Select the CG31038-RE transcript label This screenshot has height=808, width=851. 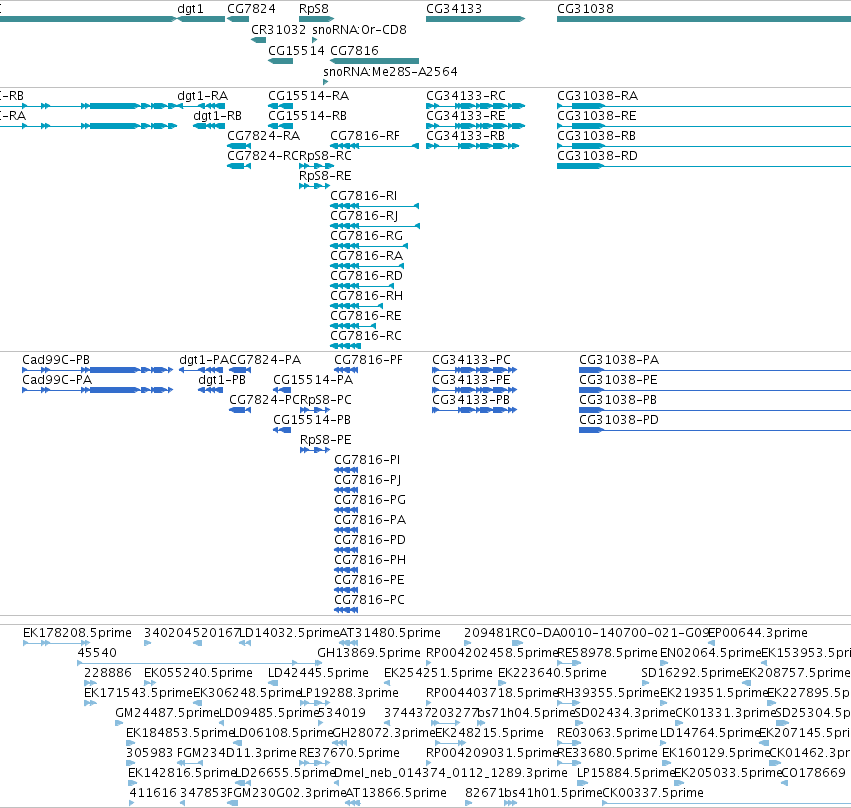coord(597,116)
